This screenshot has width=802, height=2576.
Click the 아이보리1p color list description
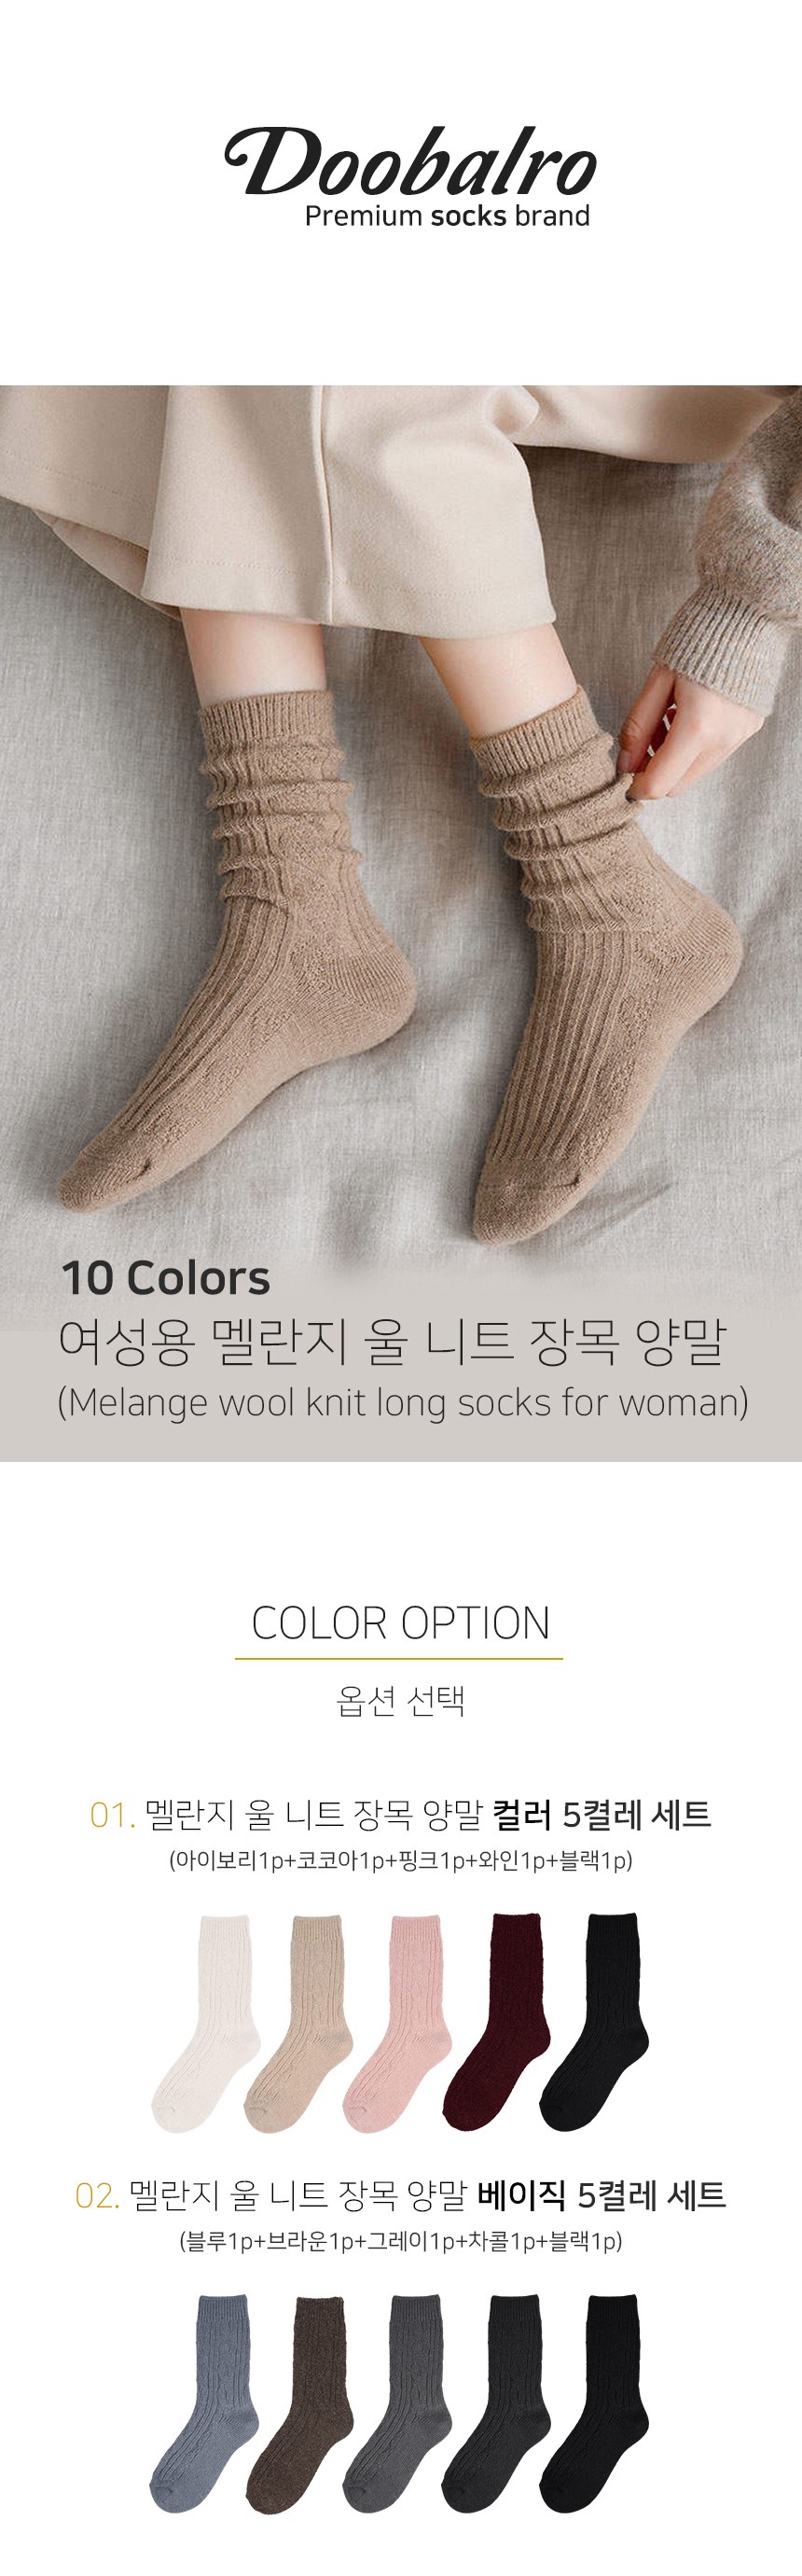tap(401, 1860)
